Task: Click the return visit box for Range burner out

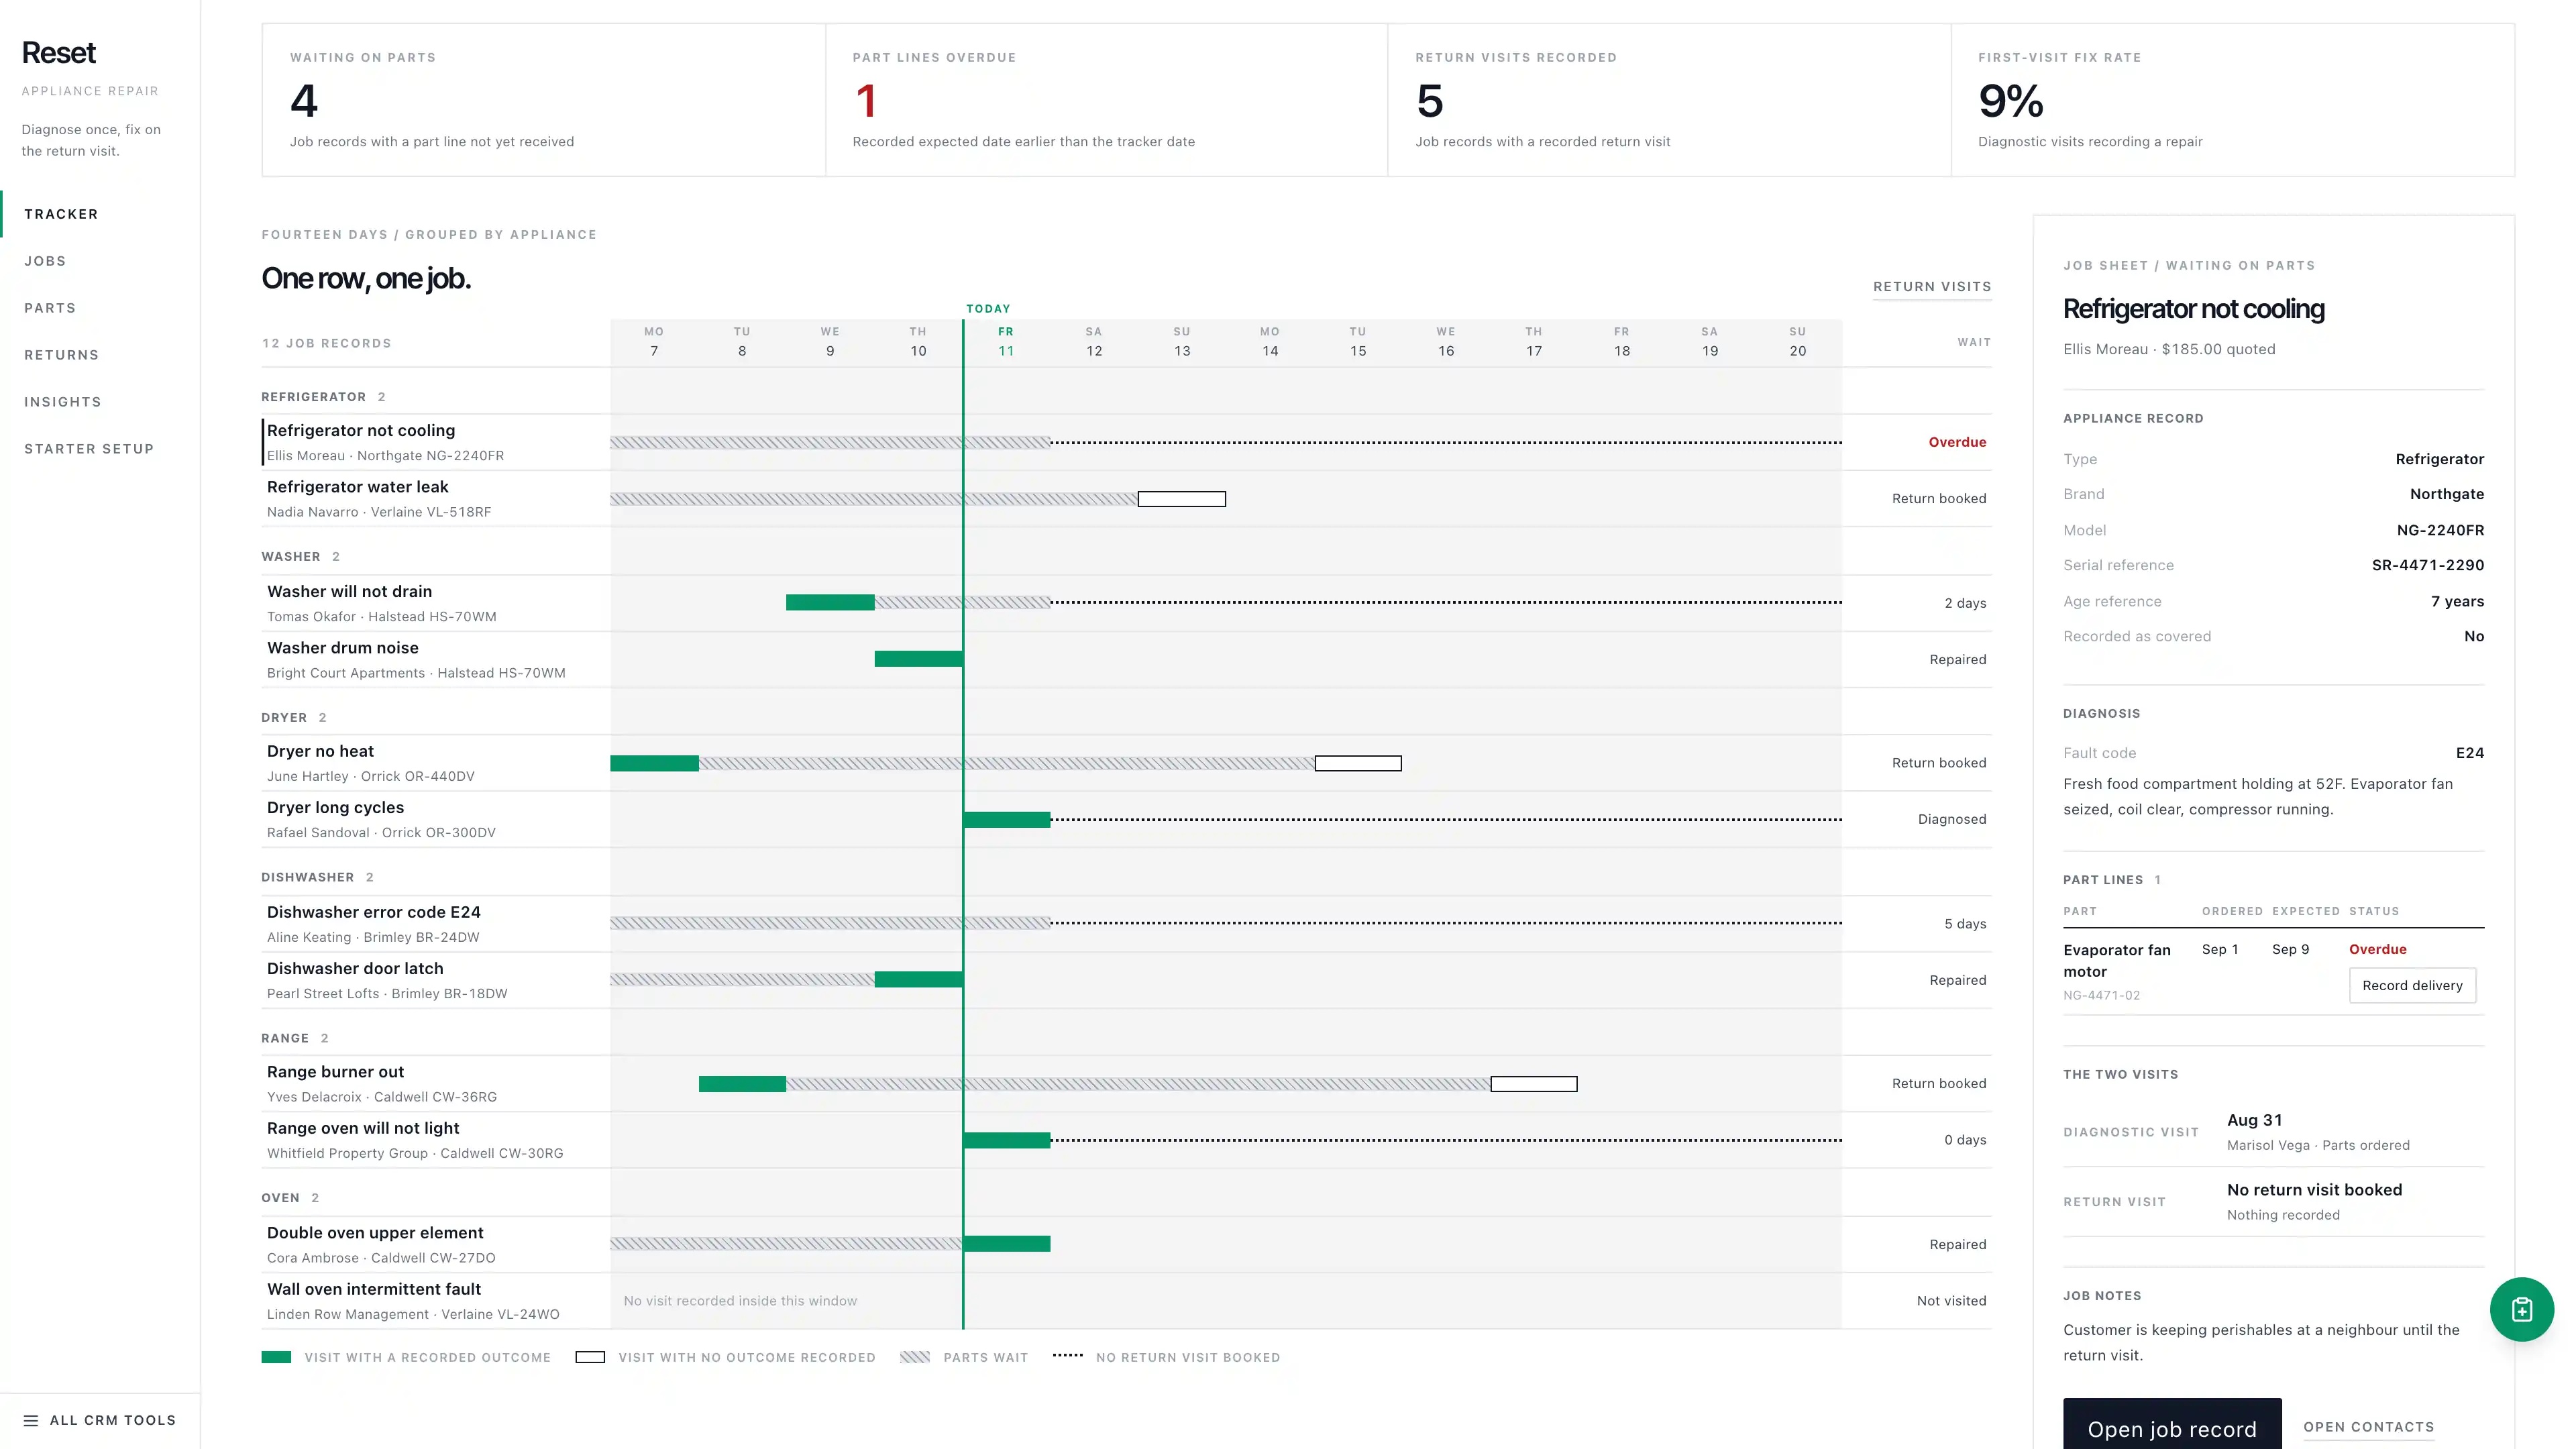Action: pos(1533,1084)
